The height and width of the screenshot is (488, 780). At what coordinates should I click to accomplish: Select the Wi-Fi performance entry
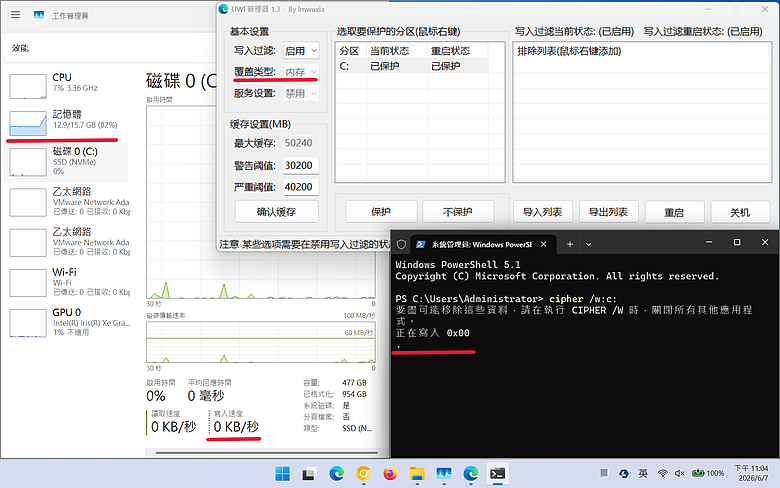tap(68, 282)
